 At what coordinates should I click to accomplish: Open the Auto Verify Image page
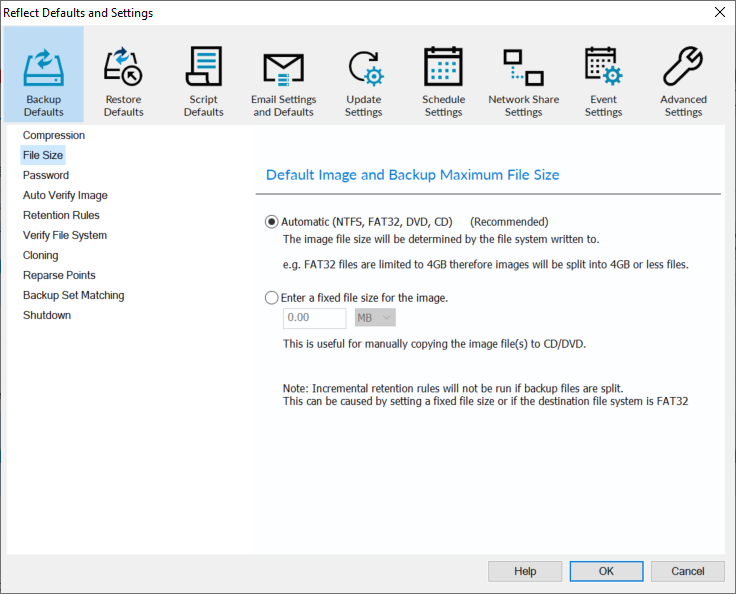point(65,195)
